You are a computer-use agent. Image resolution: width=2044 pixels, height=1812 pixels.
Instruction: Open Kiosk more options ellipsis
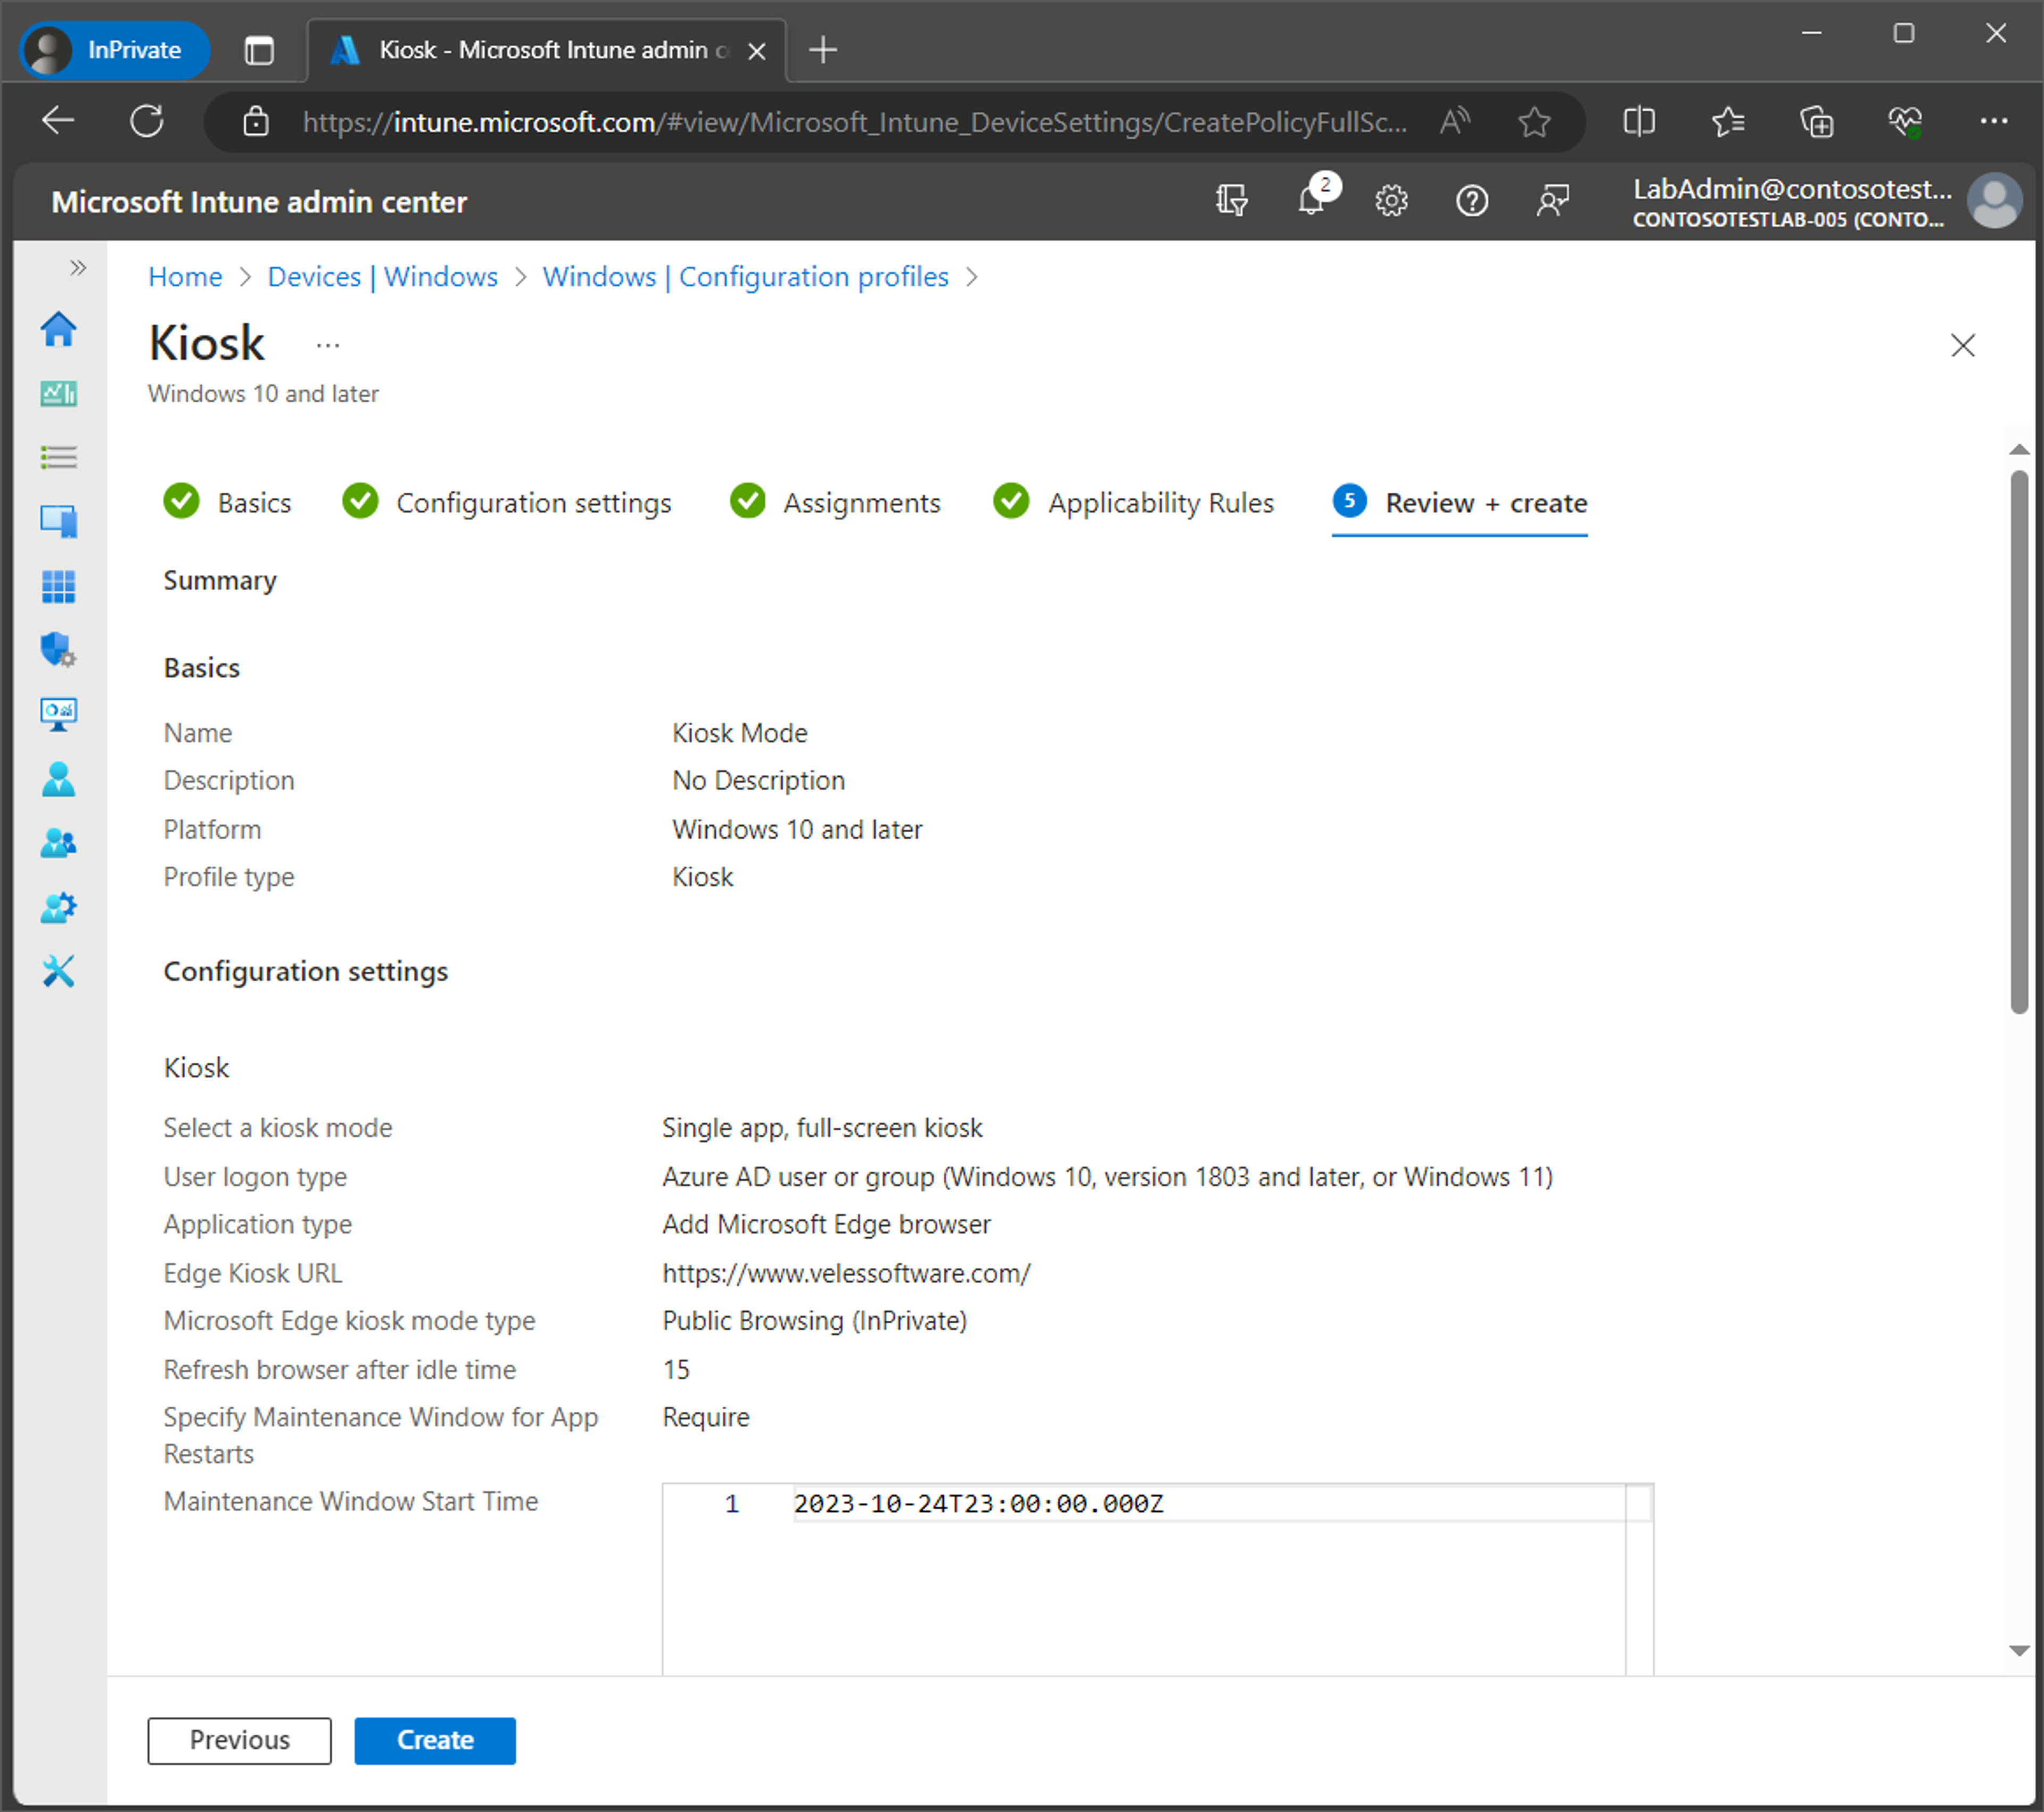(x=328, y=345)
